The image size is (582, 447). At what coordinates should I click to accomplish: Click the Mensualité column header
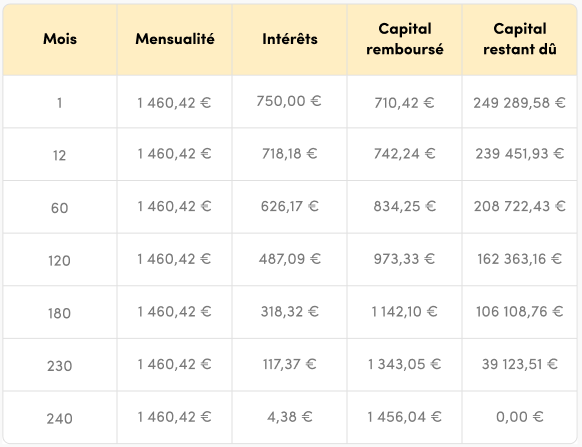tap(175, 39)
